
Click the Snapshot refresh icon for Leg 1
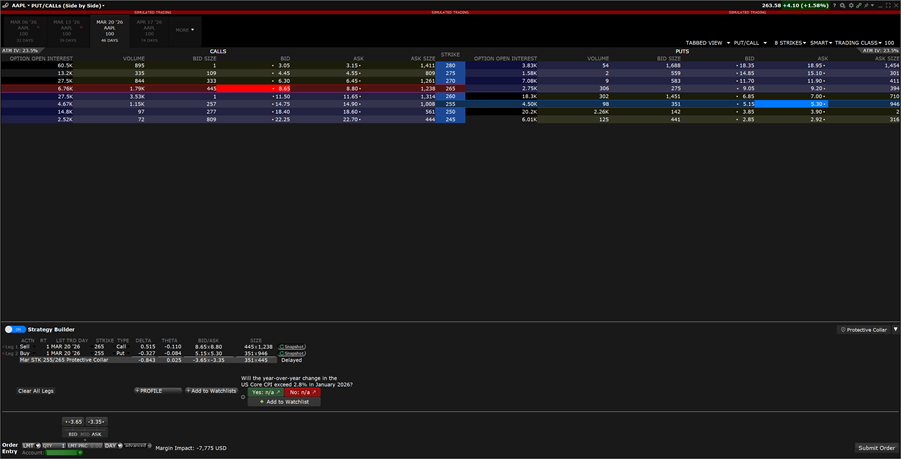pos(282,346)
